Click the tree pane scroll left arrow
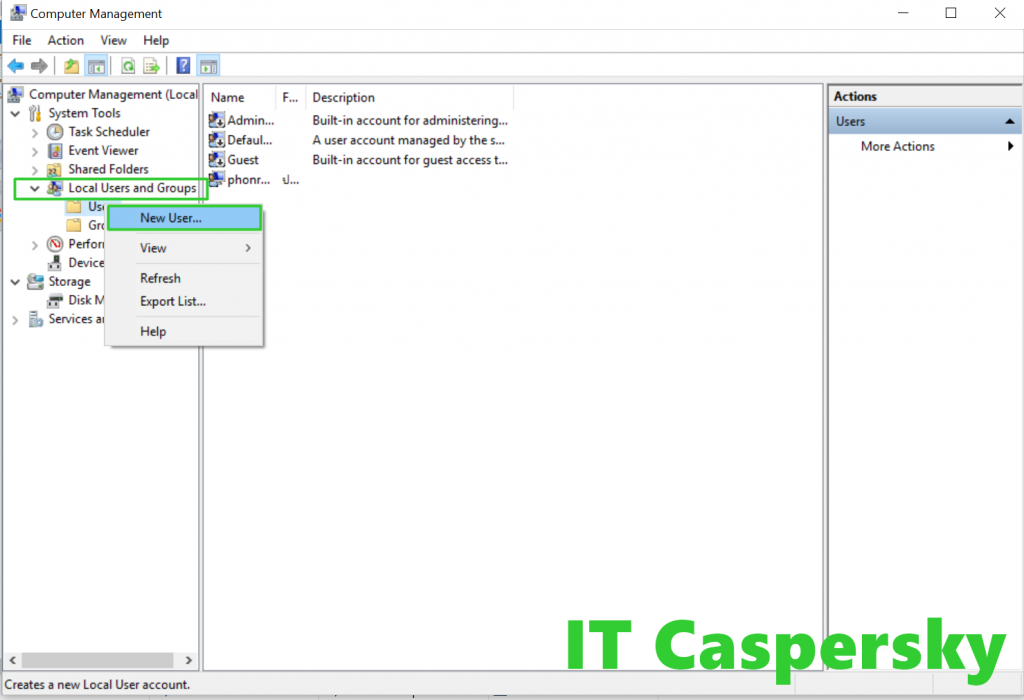 (12, 660)
